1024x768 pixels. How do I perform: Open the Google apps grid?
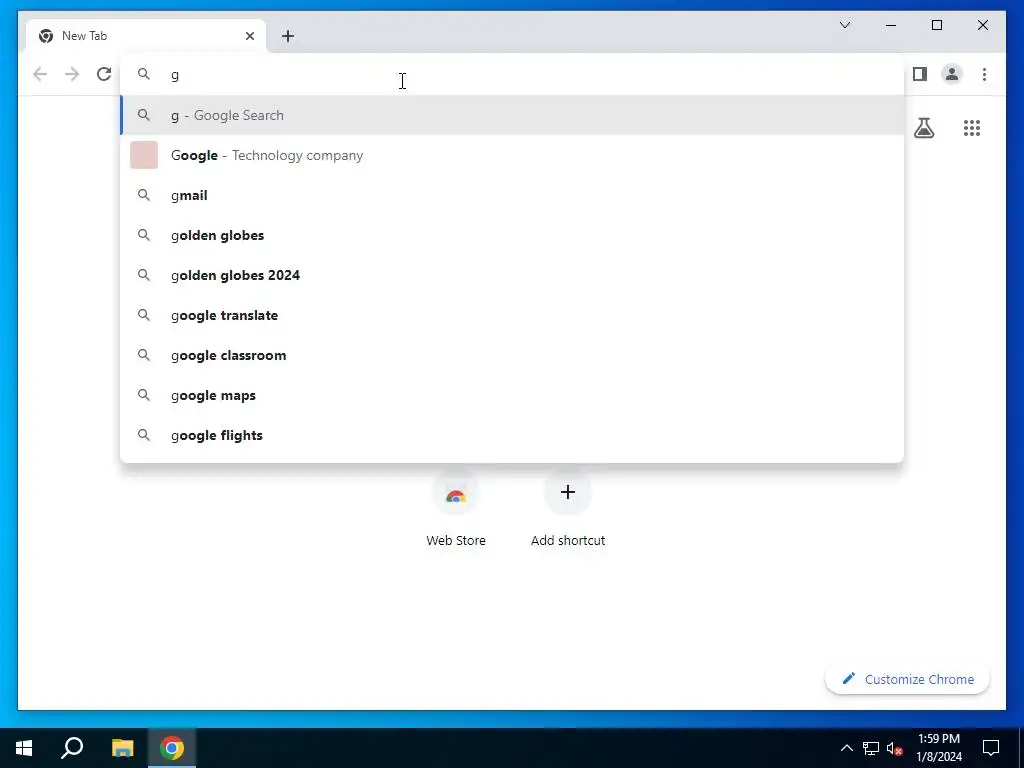(972, 128)
